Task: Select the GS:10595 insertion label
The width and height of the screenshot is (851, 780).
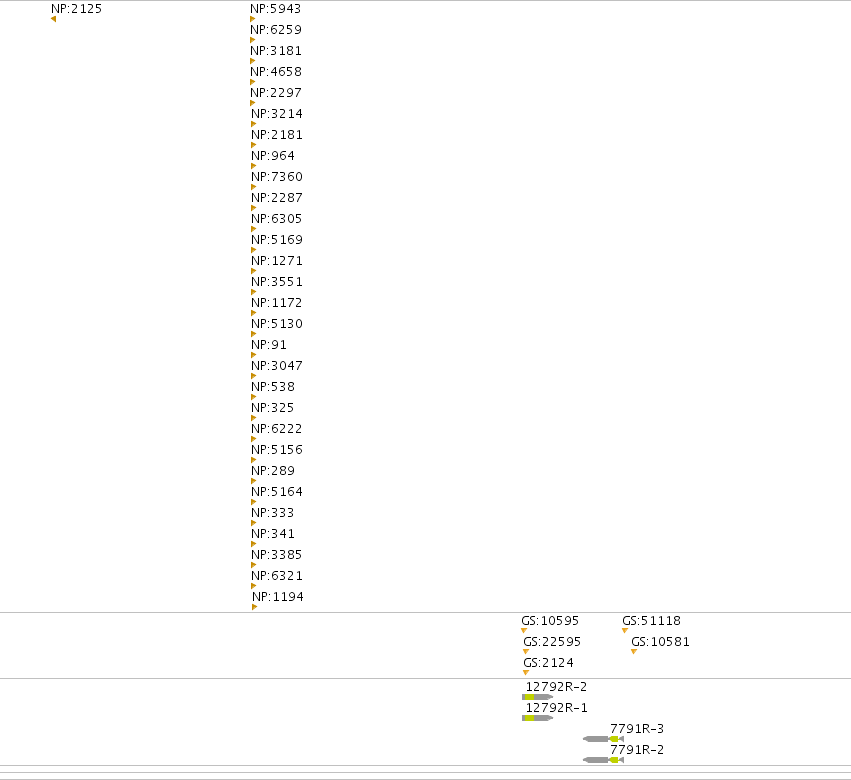Action: tap(550, 621)
